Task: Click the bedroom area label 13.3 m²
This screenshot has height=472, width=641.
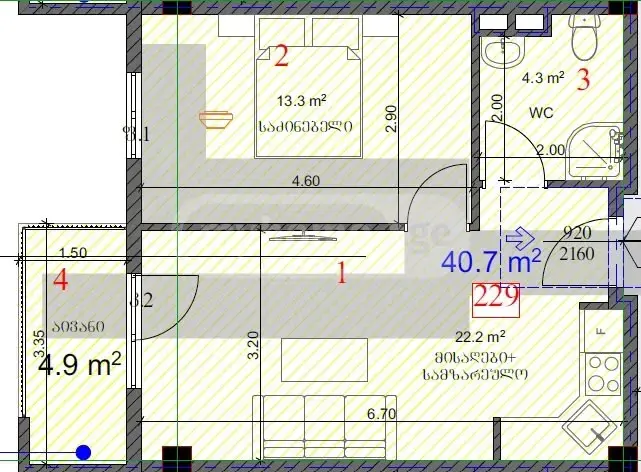Action: 302,101
